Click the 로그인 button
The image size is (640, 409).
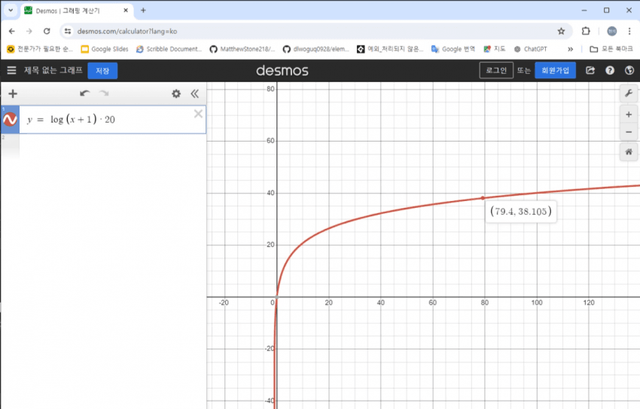[x=496, y=70]
